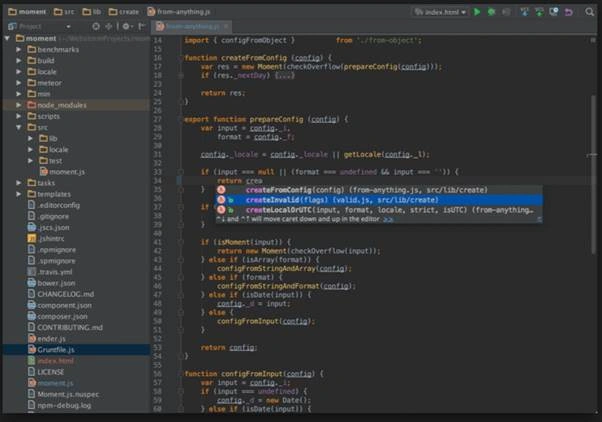The height and width of the screenshot is (422, 602).
Task: Place caret after 'return crea' on line 34
Action: tap(263, 181)
